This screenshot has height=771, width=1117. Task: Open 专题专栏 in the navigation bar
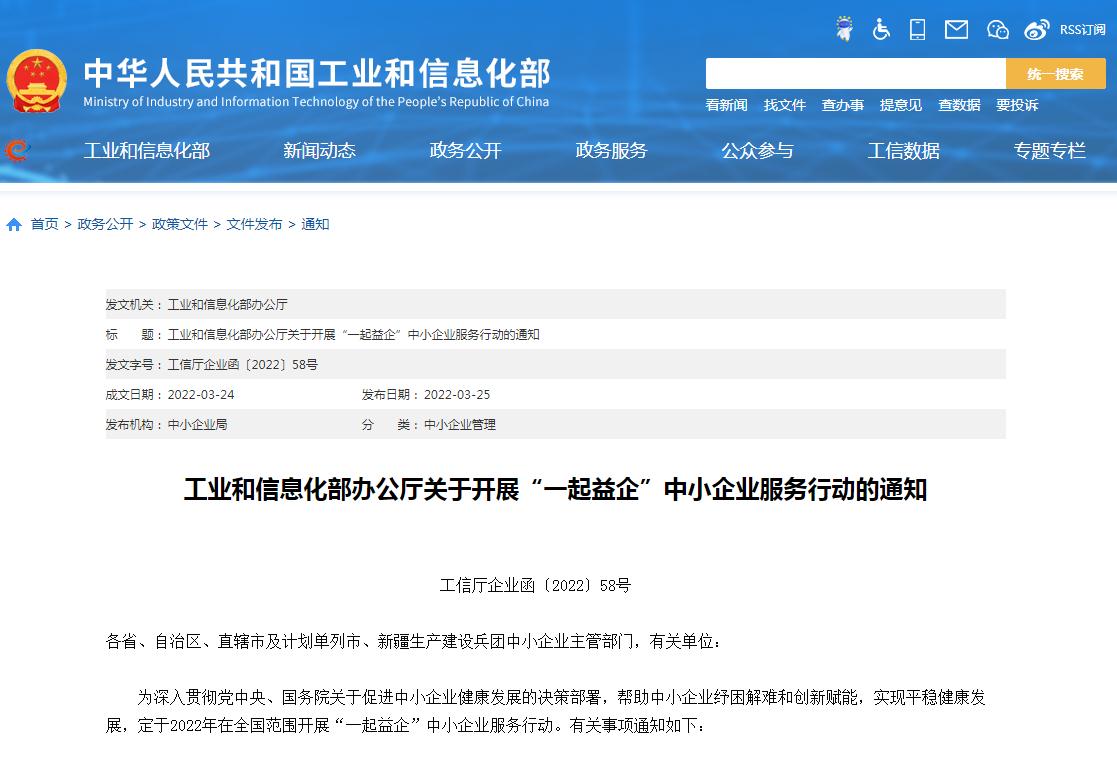[1049, 151]
